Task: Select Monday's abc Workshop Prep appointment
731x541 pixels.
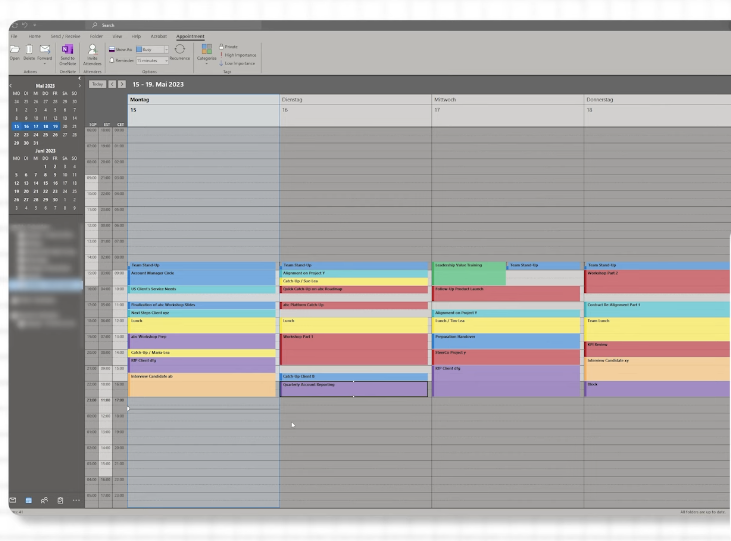Action: coord(202,341)
